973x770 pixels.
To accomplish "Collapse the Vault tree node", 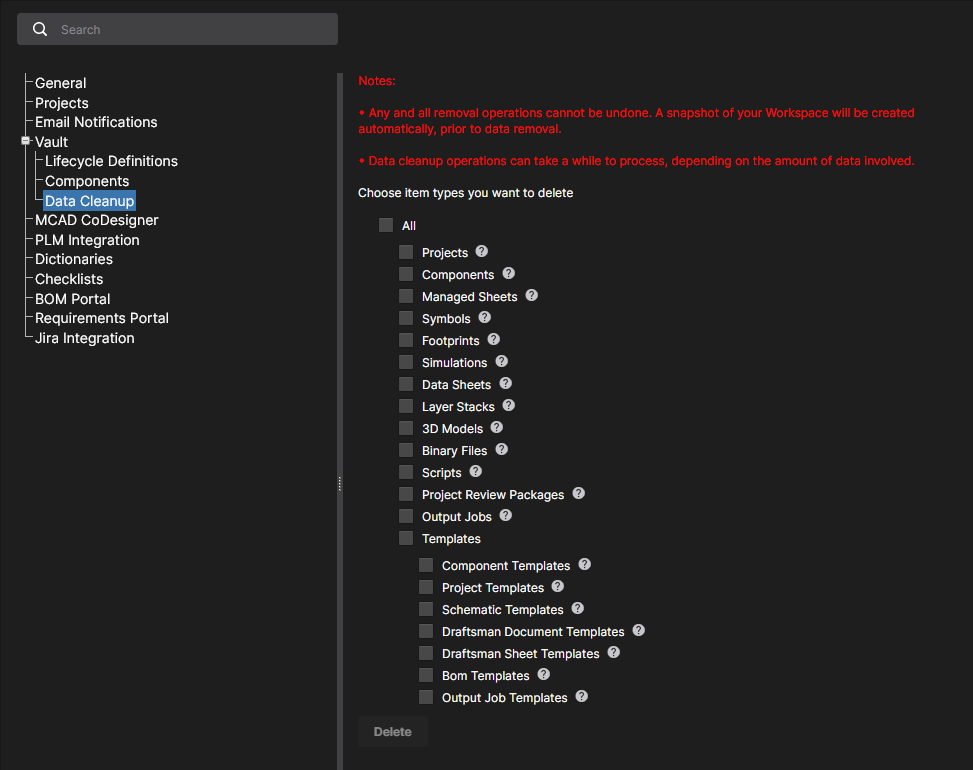I will [26, 142].
